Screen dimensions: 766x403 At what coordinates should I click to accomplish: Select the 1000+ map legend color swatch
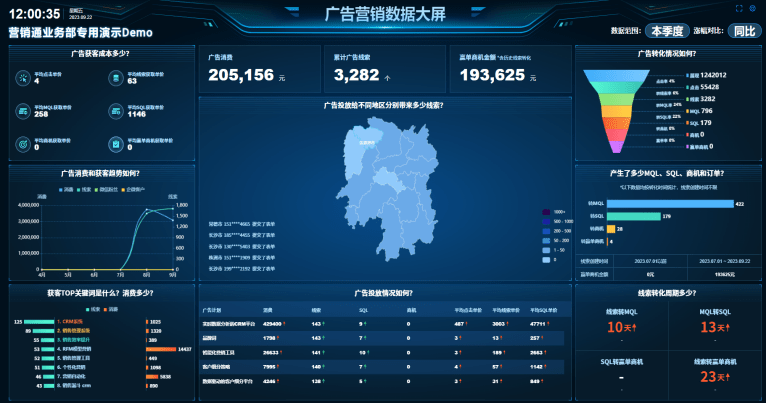pos(544,212)
